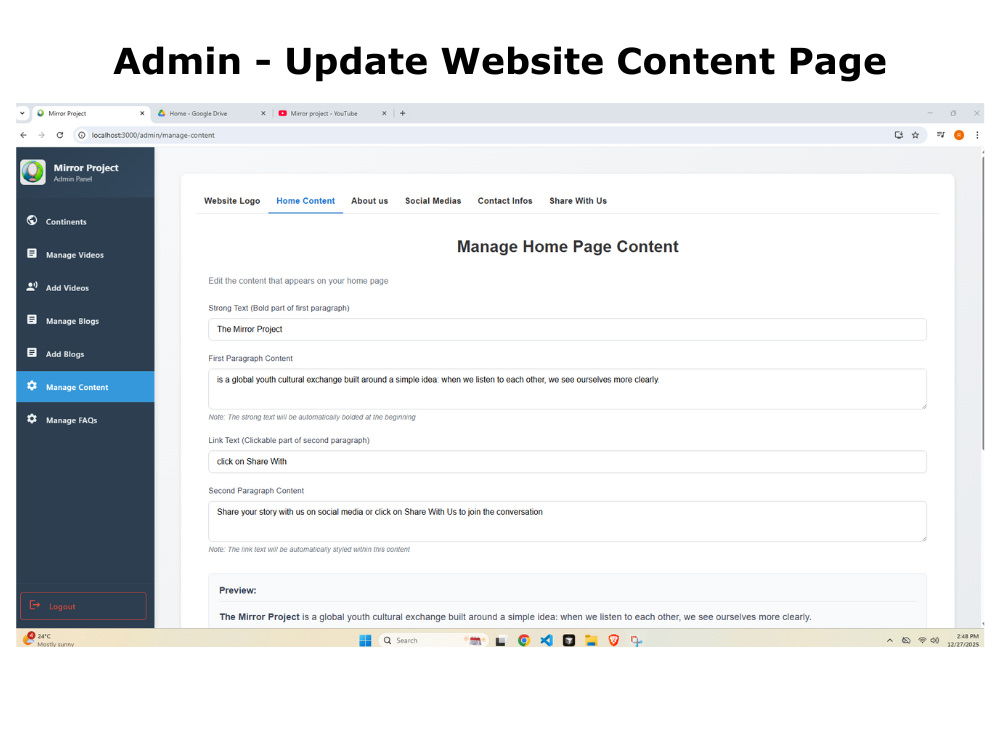Open Add Blogs in the sidebar
The height and width of the screenshot is (750, 1000).
click(x=85, y=354)
